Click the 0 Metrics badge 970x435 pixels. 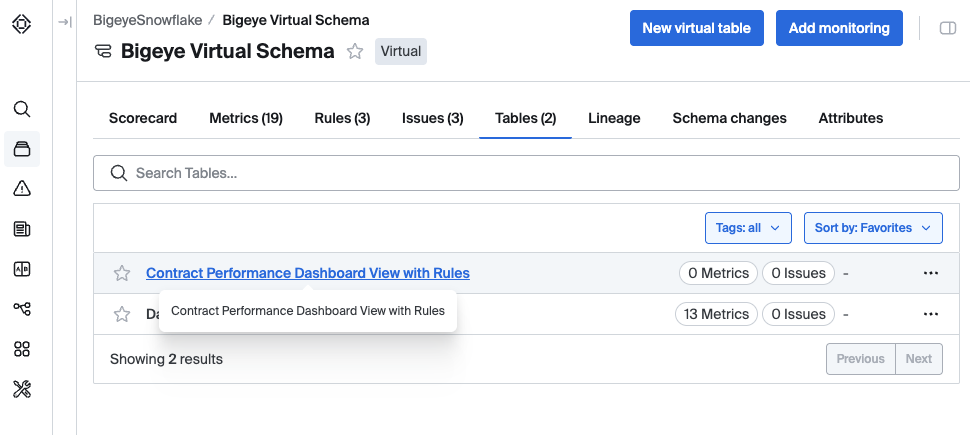tap(718, 273)
